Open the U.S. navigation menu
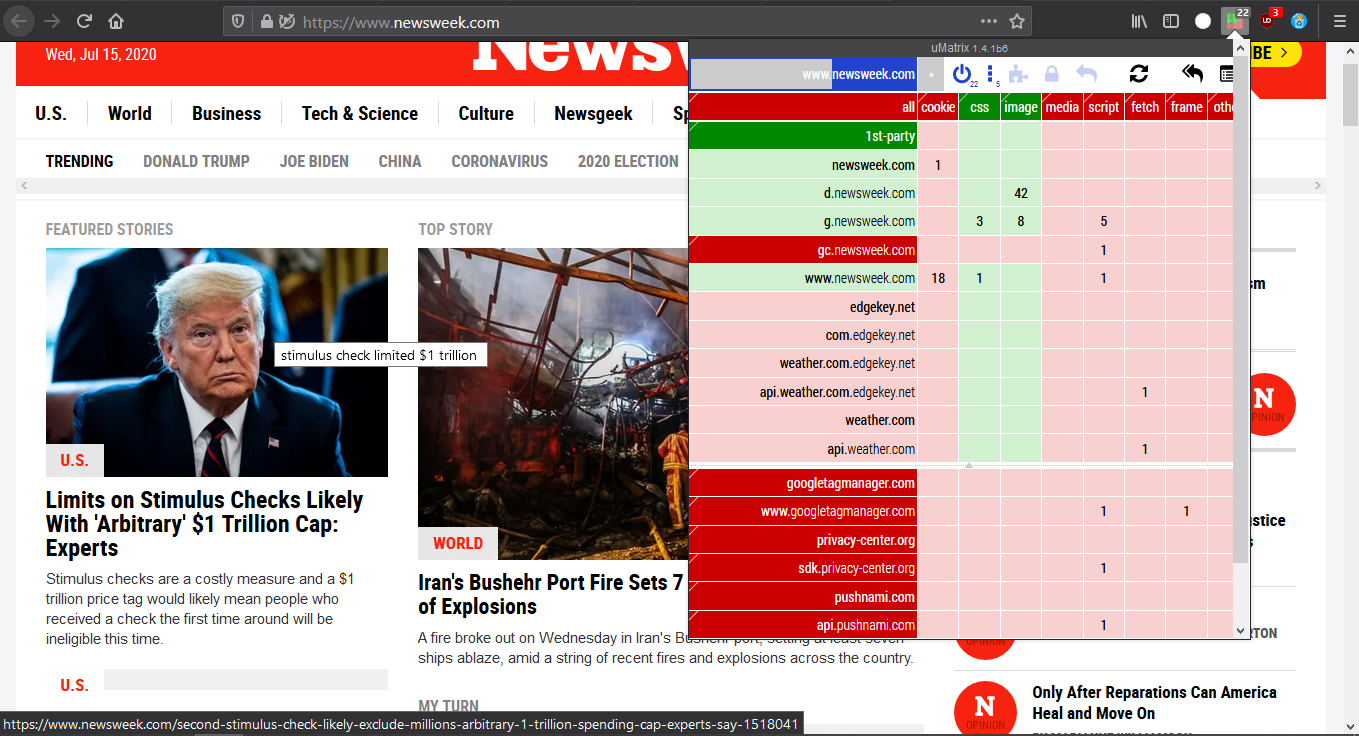Viewport: 1359px width, 736px height. (51, 114)
